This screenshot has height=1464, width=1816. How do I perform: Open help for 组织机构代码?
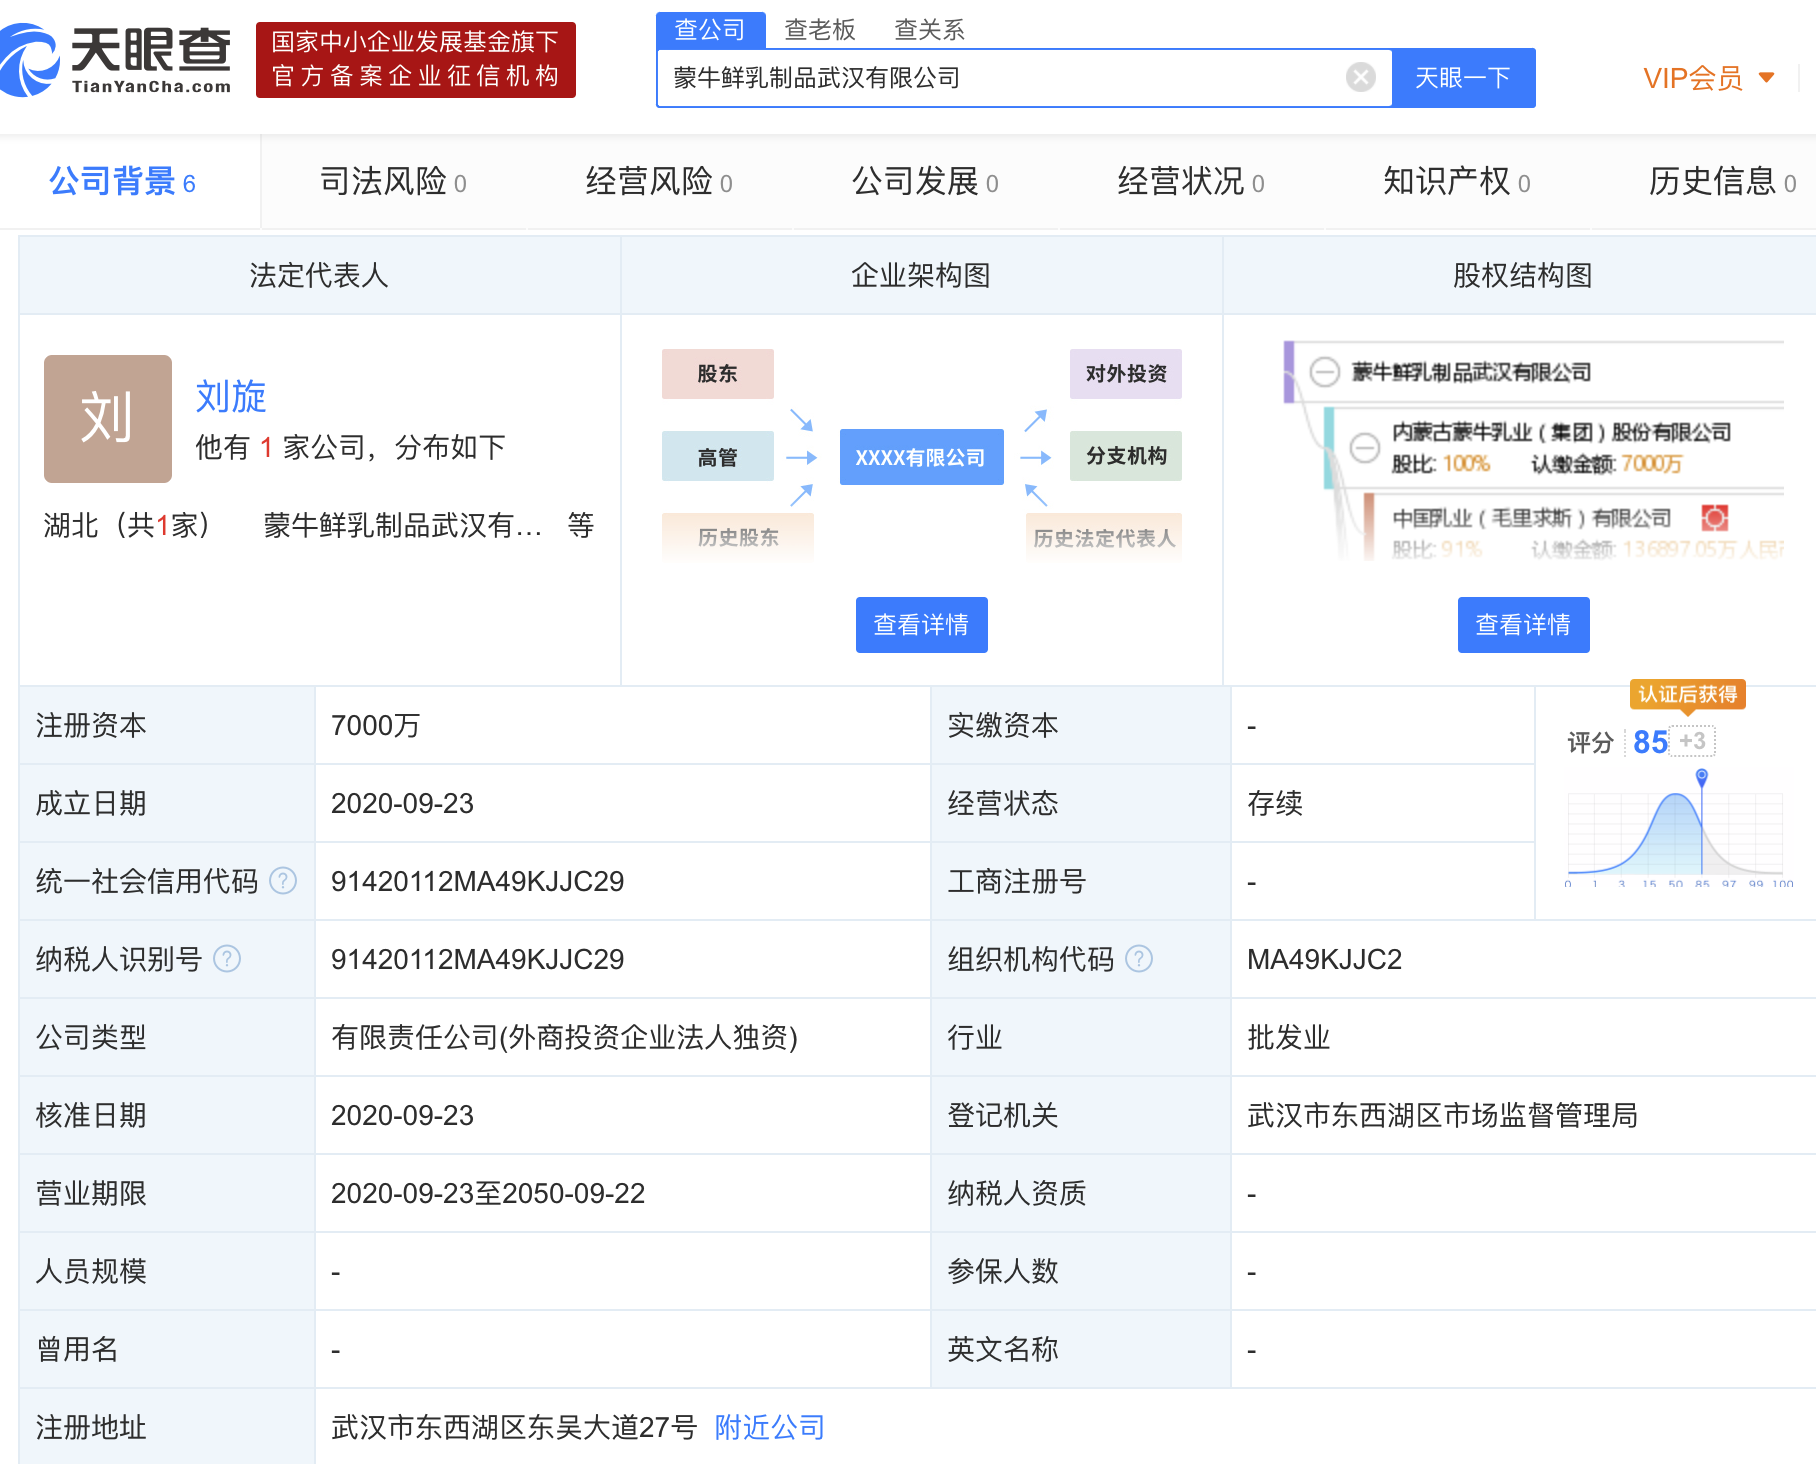(x=1139, y=959)
